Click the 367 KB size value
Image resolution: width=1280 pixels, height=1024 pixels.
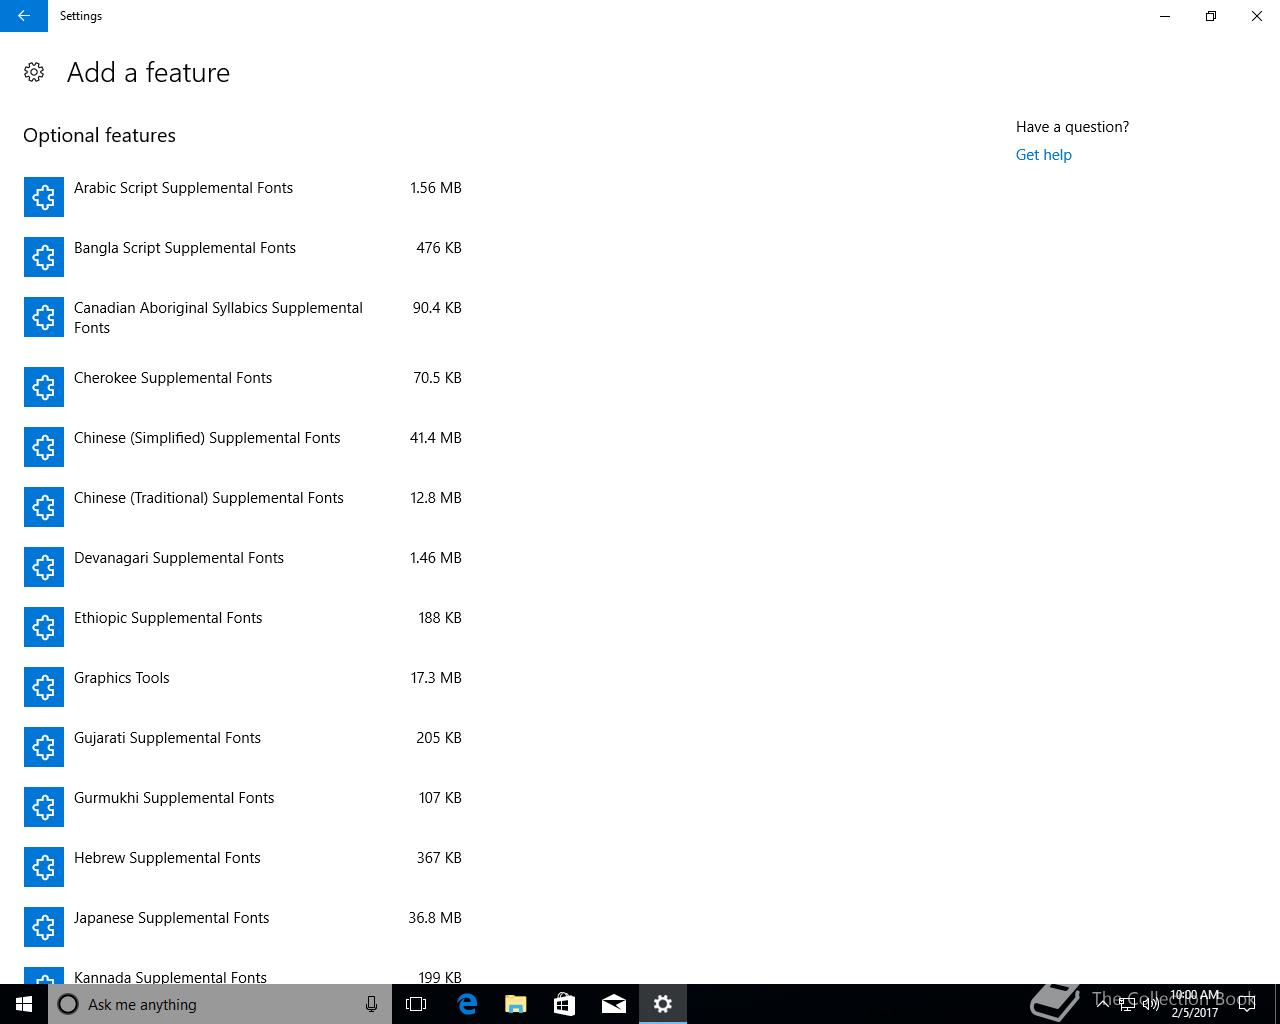coord(439,858)
